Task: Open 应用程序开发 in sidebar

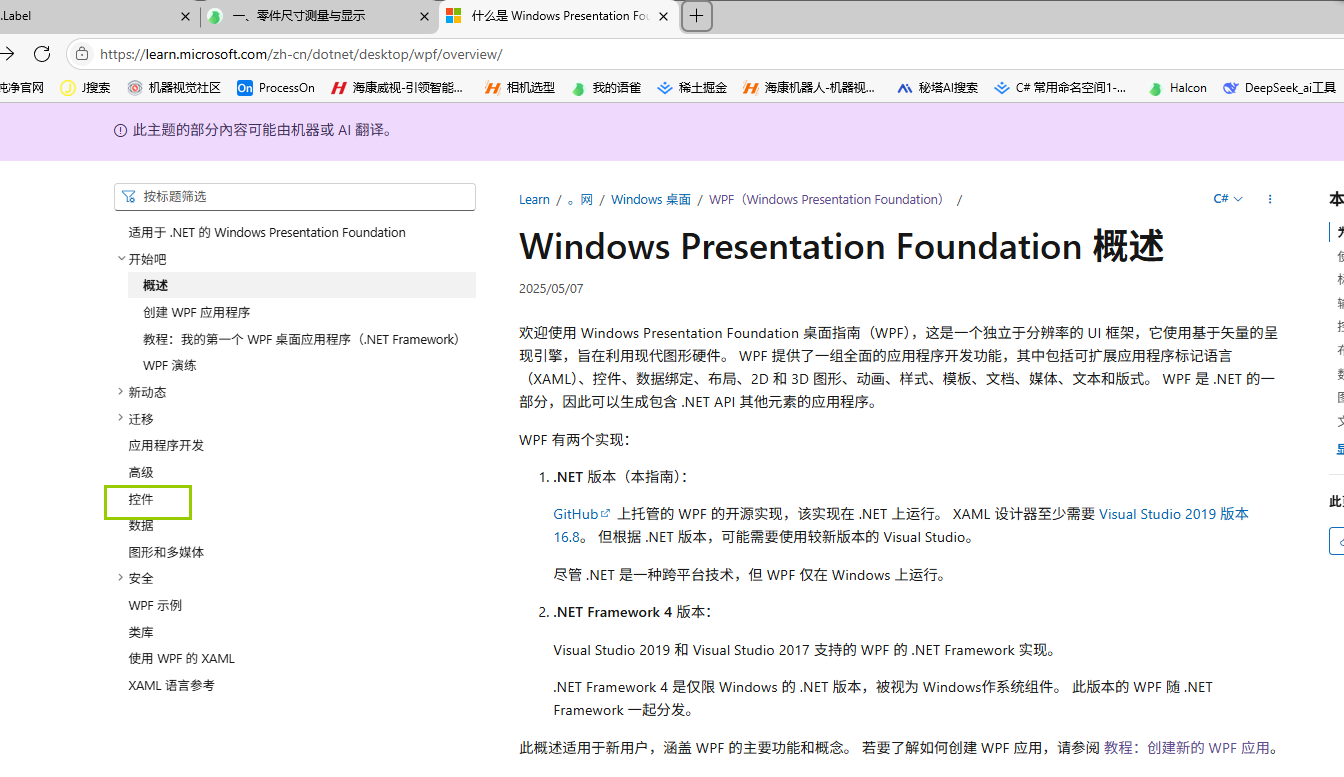Action: 166,445
